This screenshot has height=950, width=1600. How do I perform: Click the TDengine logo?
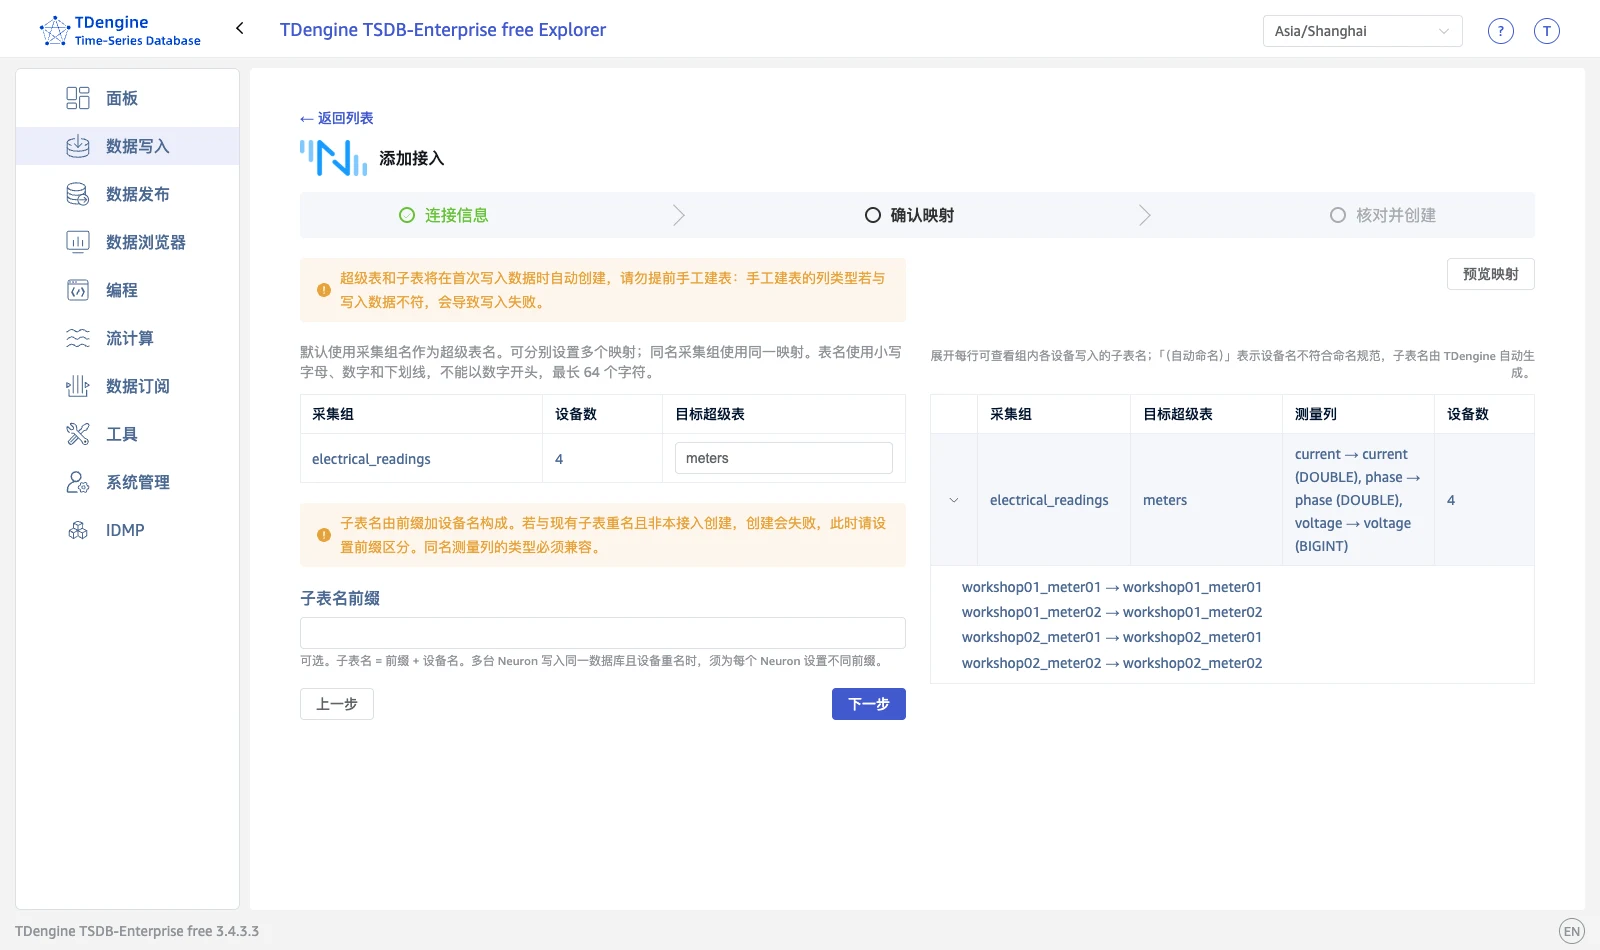(x=120, y=31)
